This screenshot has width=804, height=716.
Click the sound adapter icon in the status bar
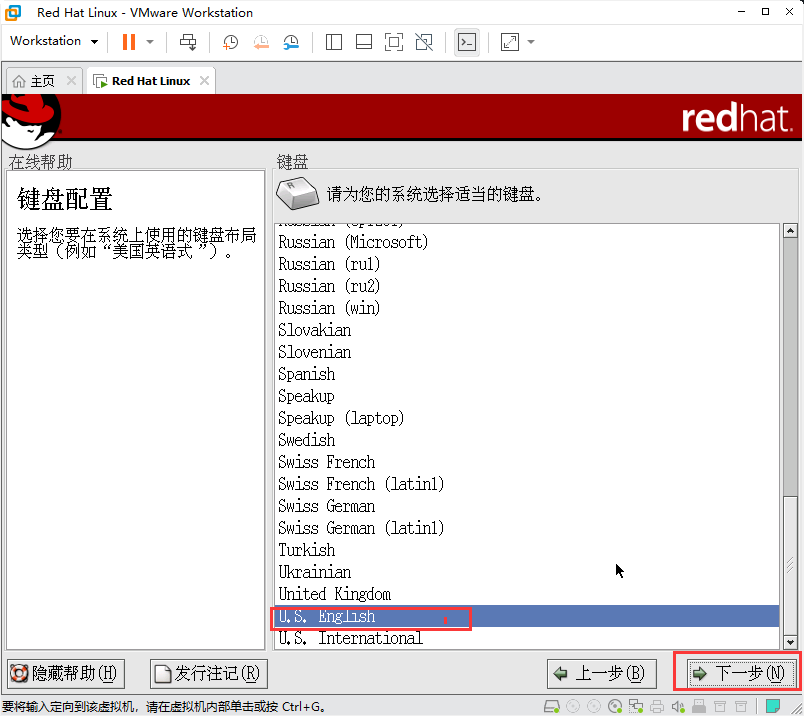coord(677,706)
